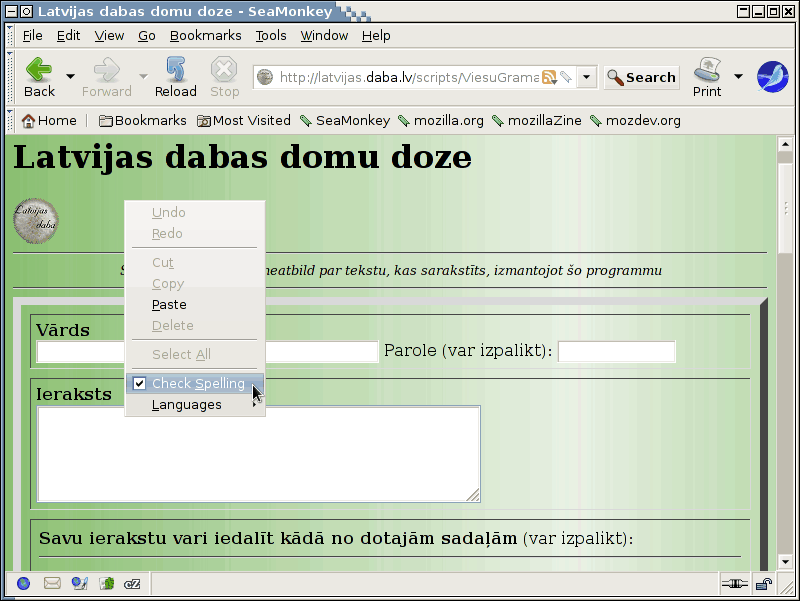The width and height of the screenshot is (800, 601).
Task: Open the SeaMonkey bookmark link
Action: [x=345, y=121]
